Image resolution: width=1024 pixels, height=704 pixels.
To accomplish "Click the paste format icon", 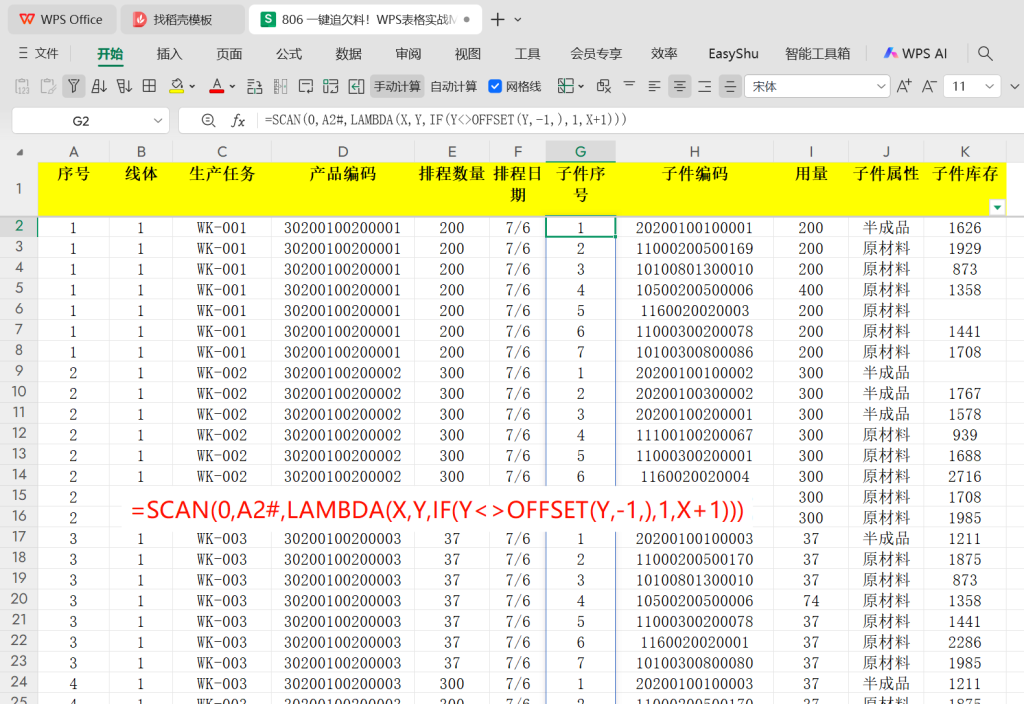I will point(48,86).
